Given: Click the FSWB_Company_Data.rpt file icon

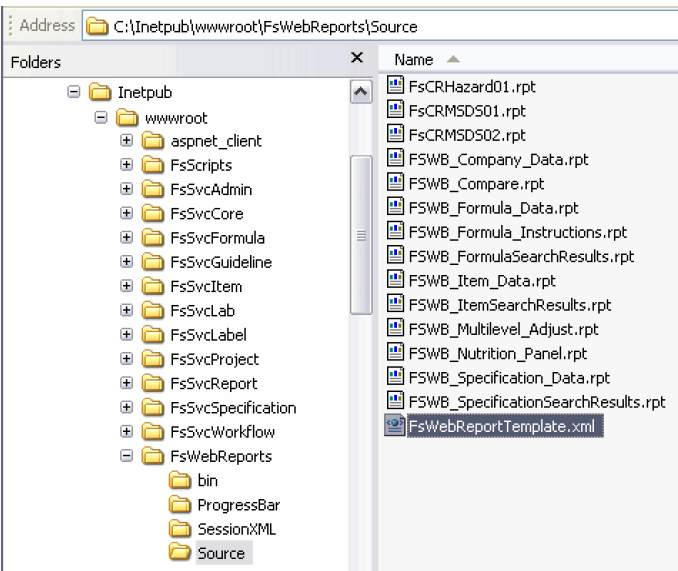Looking at the screenshot, I should (x=395, y=158).
